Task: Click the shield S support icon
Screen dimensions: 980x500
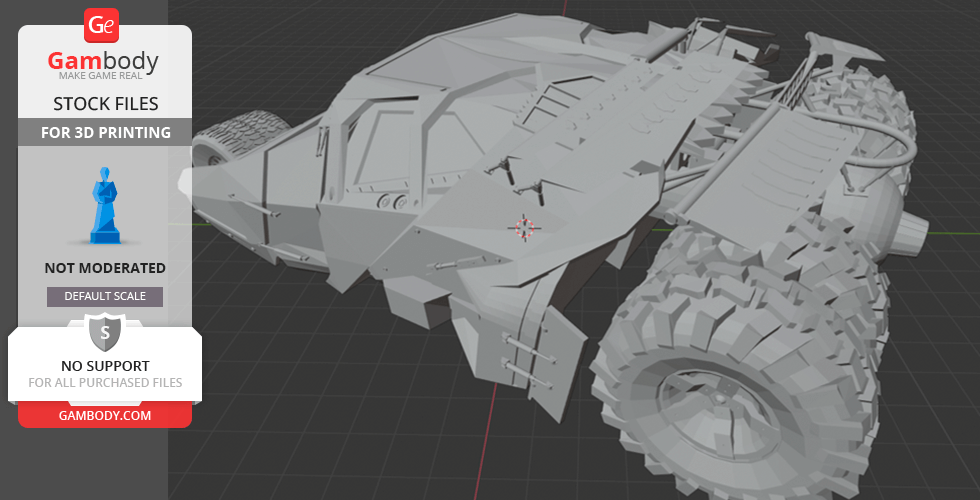Action: click(105, 332)
